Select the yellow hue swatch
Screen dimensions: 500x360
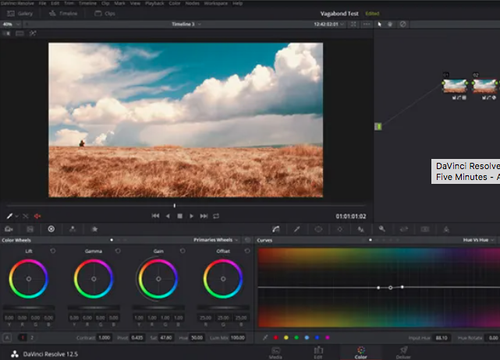(286, 338)
